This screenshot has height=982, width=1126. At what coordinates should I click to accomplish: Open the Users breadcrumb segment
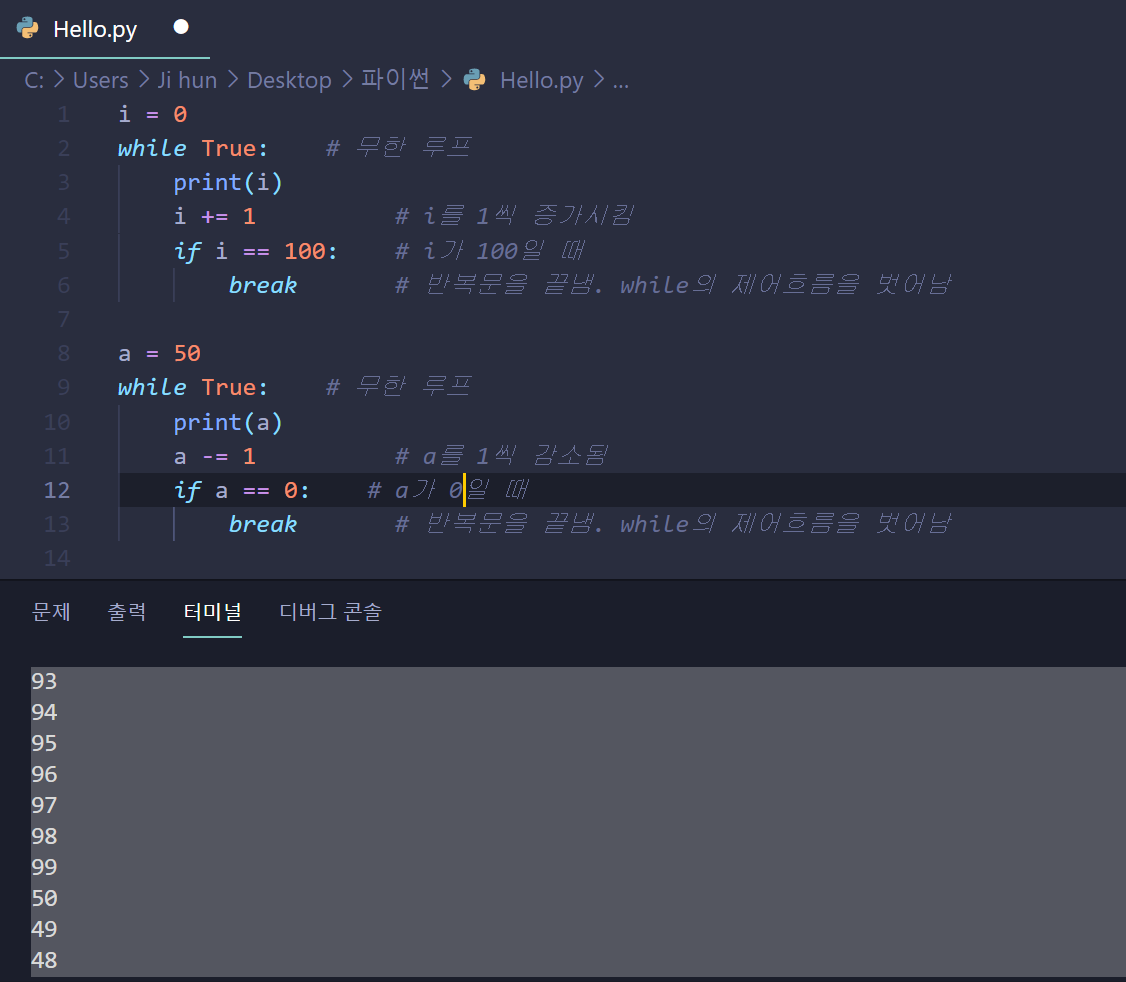coord(101,80)
